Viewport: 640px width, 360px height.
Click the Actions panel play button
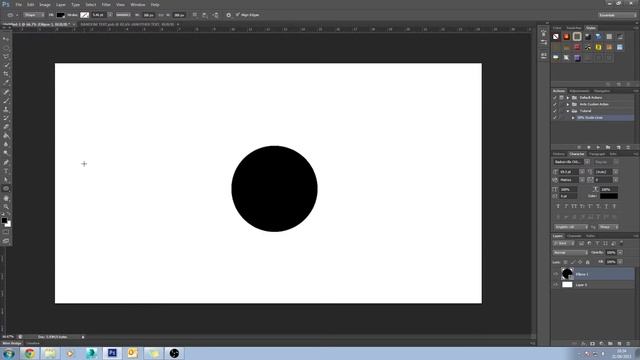coord(598,147)
